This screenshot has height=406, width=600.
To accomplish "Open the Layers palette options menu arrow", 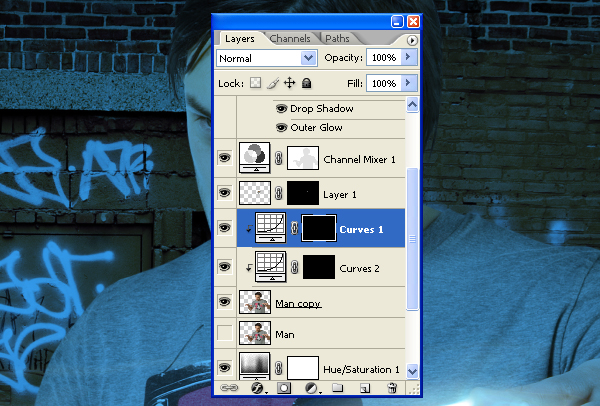I will click(412, 41).
